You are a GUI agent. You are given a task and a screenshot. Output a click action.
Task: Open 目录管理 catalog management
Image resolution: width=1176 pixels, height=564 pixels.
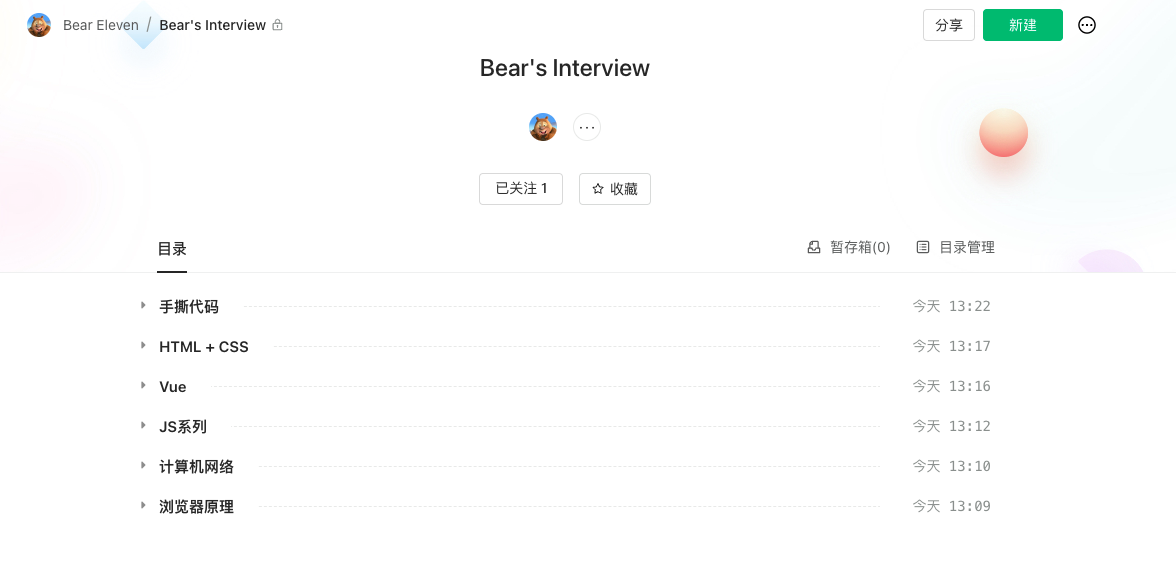click(956, 247)
